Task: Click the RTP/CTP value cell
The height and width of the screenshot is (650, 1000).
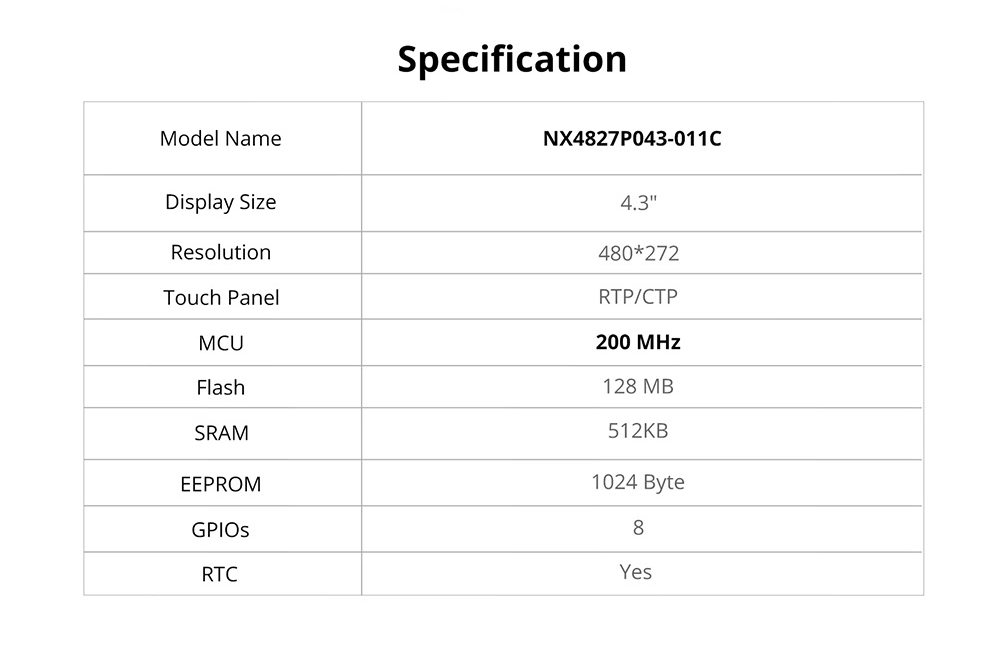Action: pos(638,297)
